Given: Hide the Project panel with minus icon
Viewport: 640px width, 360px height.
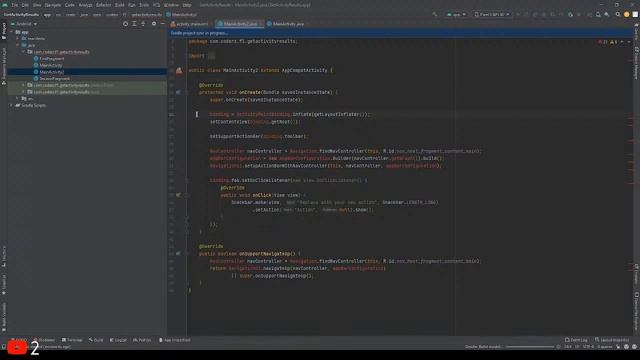Looking at the screenshot, I should point(162,24).
